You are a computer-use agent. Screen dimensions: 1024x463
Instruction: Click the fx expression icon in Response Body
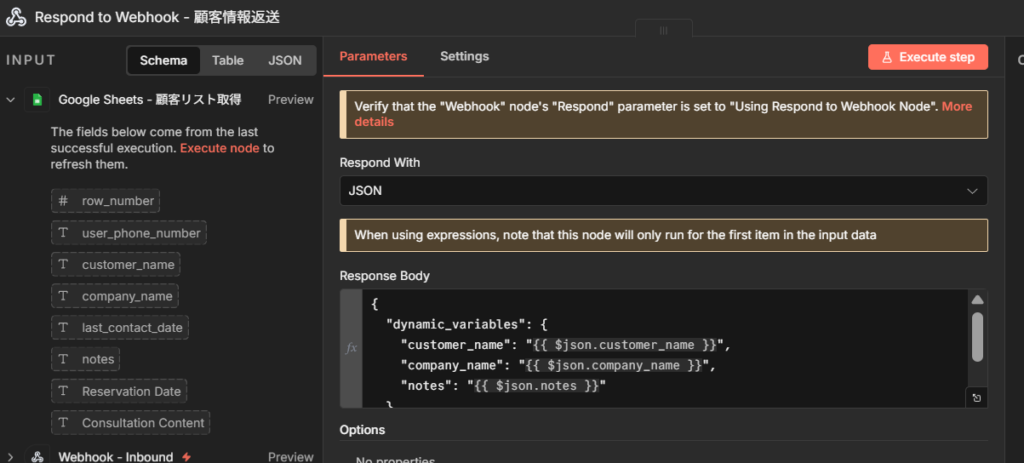(351, 349)
